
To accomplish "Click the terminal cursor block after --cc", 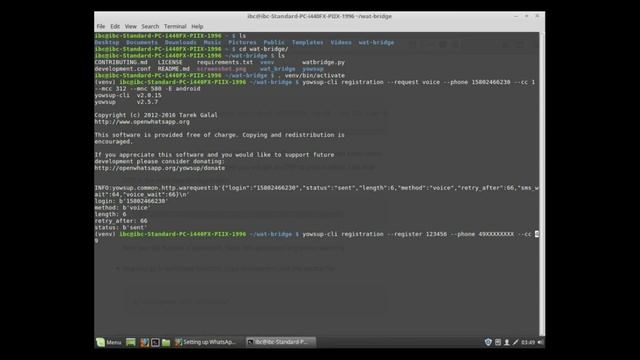I will (537, 234).
